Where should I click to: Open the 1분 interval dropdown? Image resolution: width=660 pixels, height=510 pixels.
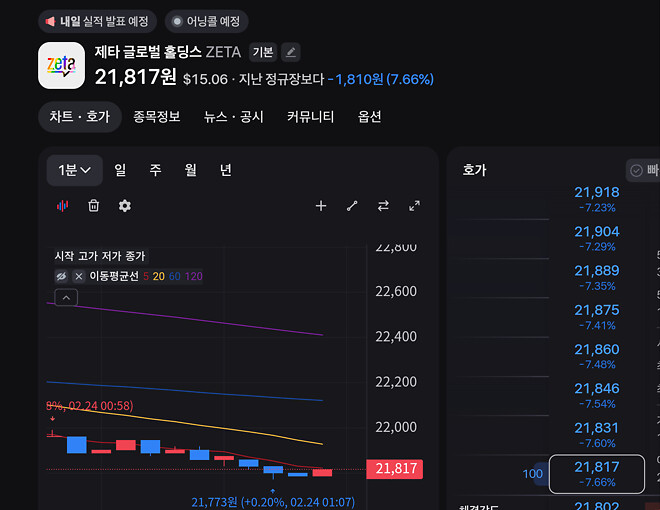(x=75, y=170)
